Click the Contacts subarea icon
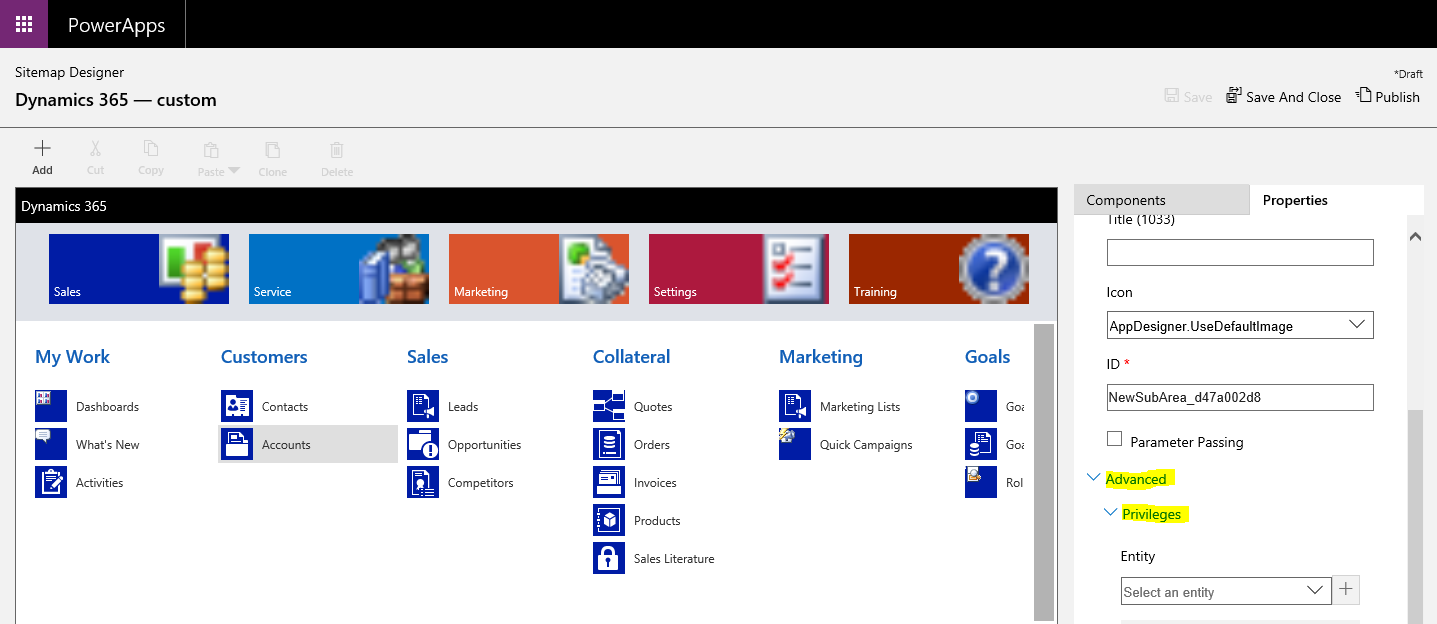The width and height of the screenshot is (1437, 624). pyautogui.click(x=237, y=406)
